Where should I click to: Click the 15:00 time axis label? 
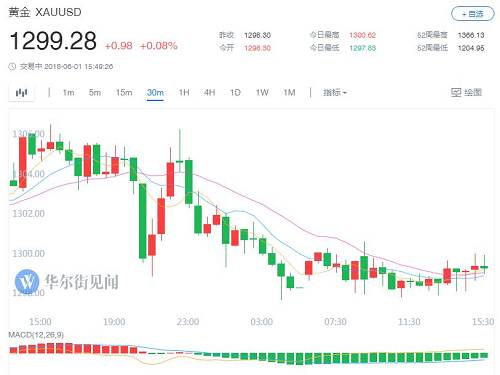point(40,322)
